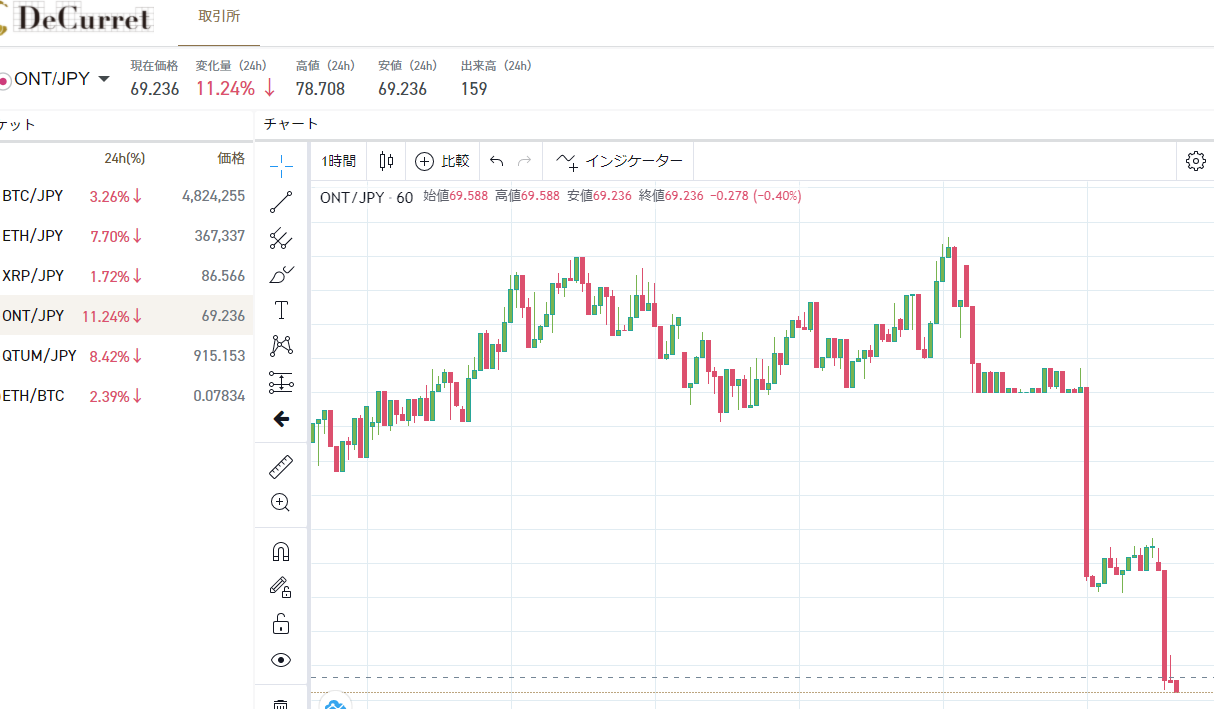This screenshot has height=709, width=1214.
Task: Open the candlestick chart type selector
Action: [386, 161]
